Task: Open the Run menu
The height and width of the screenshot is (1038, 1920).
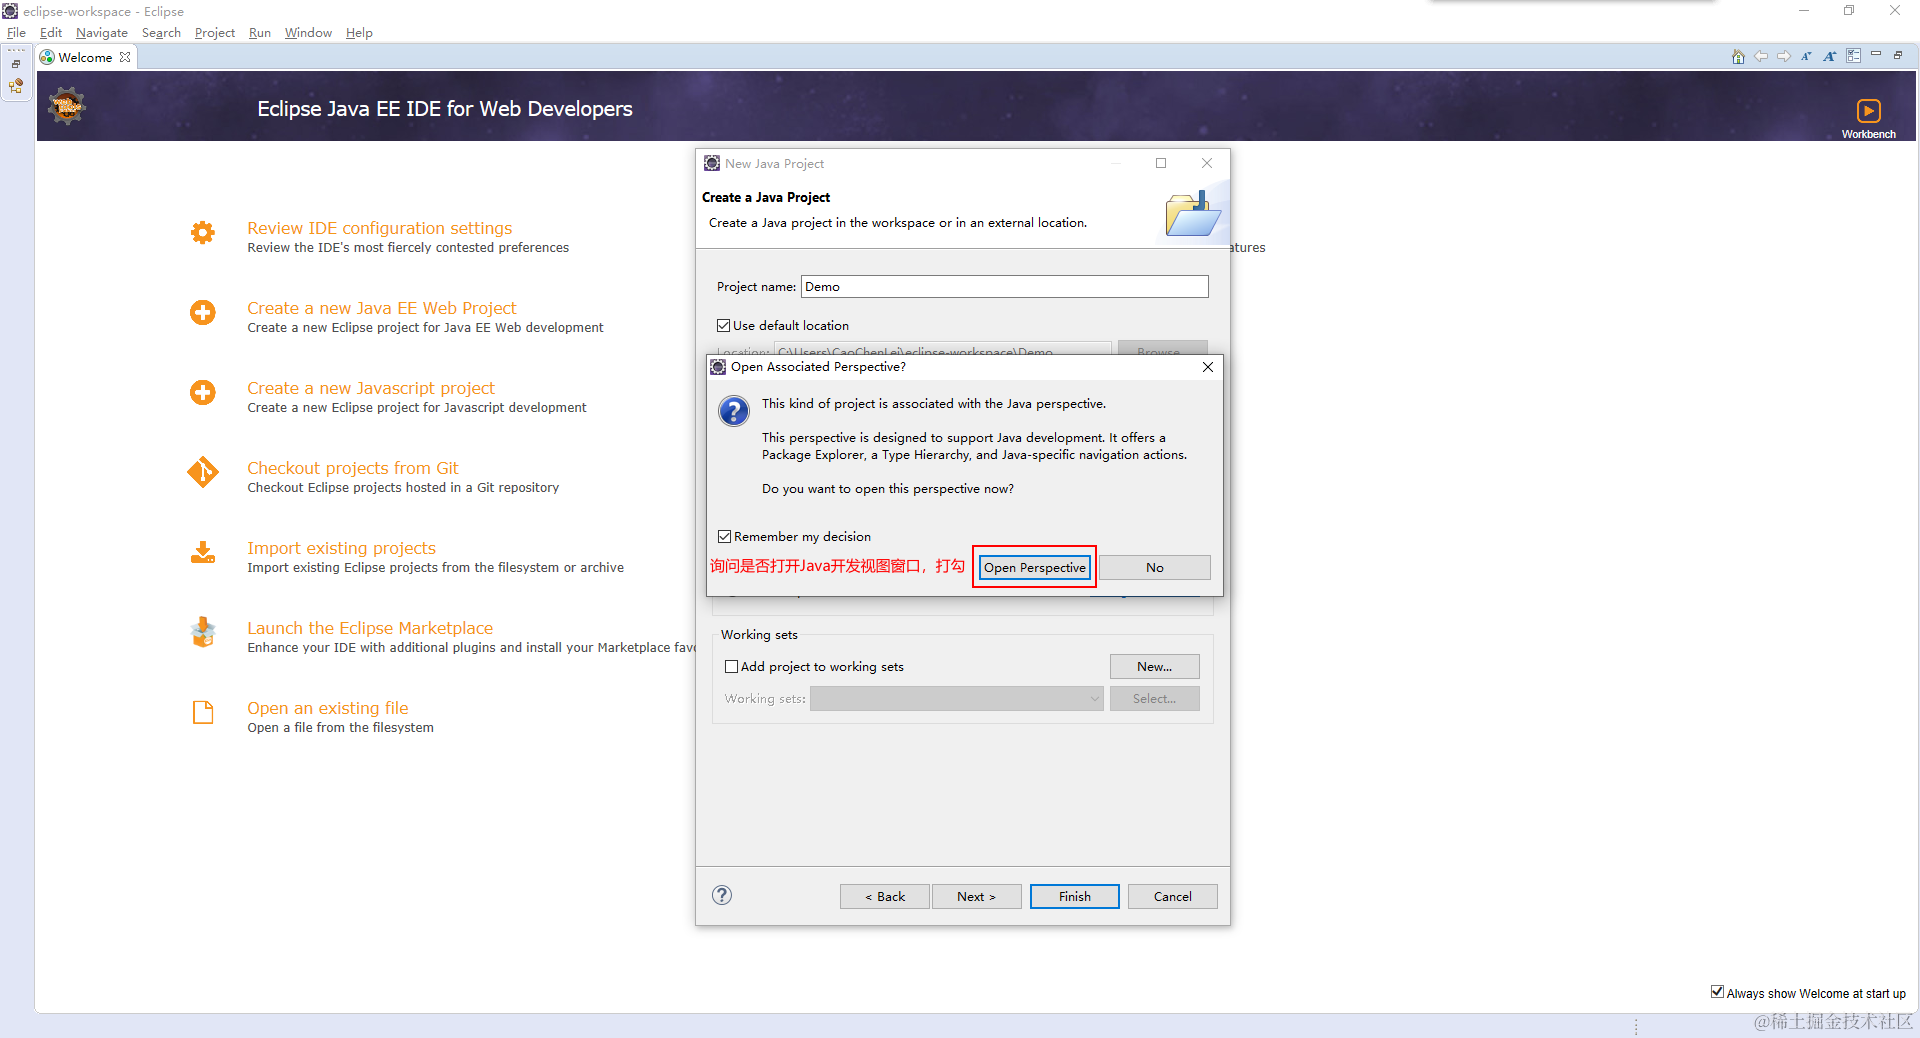Action: click(x=260, y=33)
